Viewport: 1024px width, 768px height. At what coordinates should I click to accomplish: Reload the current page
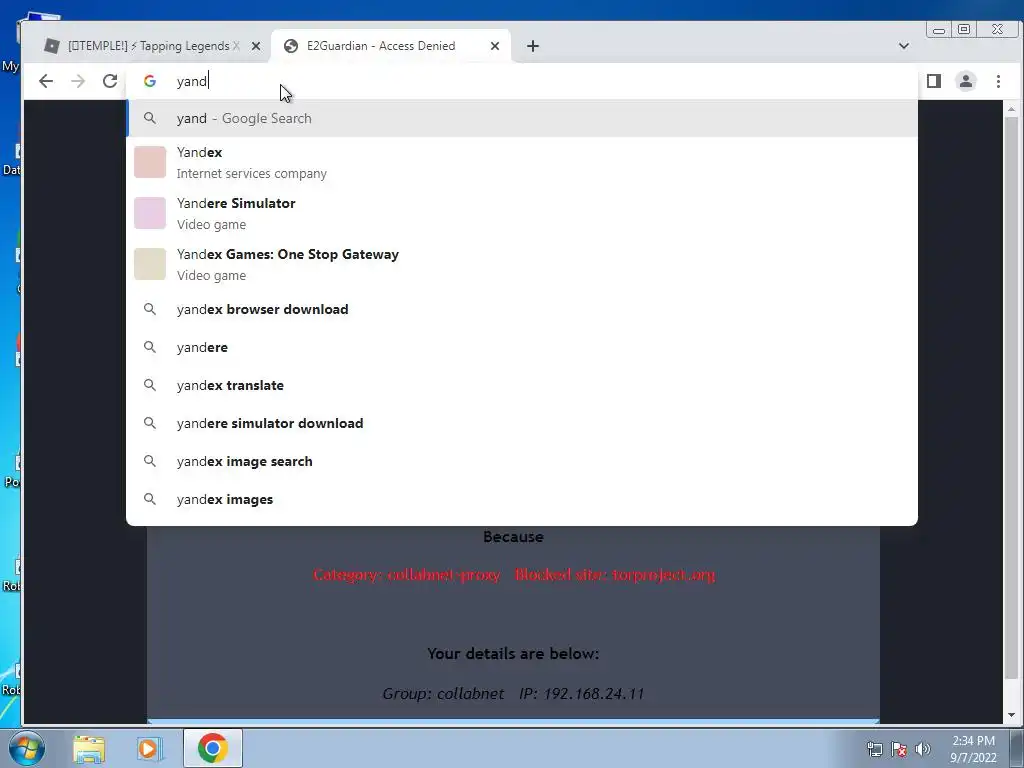pyautogui.click(x=110, y=81)
